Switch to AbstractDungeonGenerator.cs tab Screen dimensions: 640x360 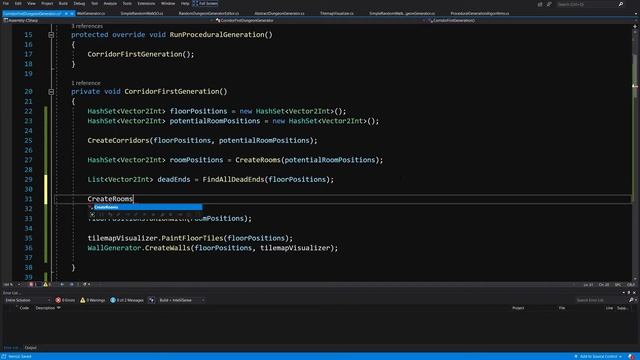[x=279, y=13]
